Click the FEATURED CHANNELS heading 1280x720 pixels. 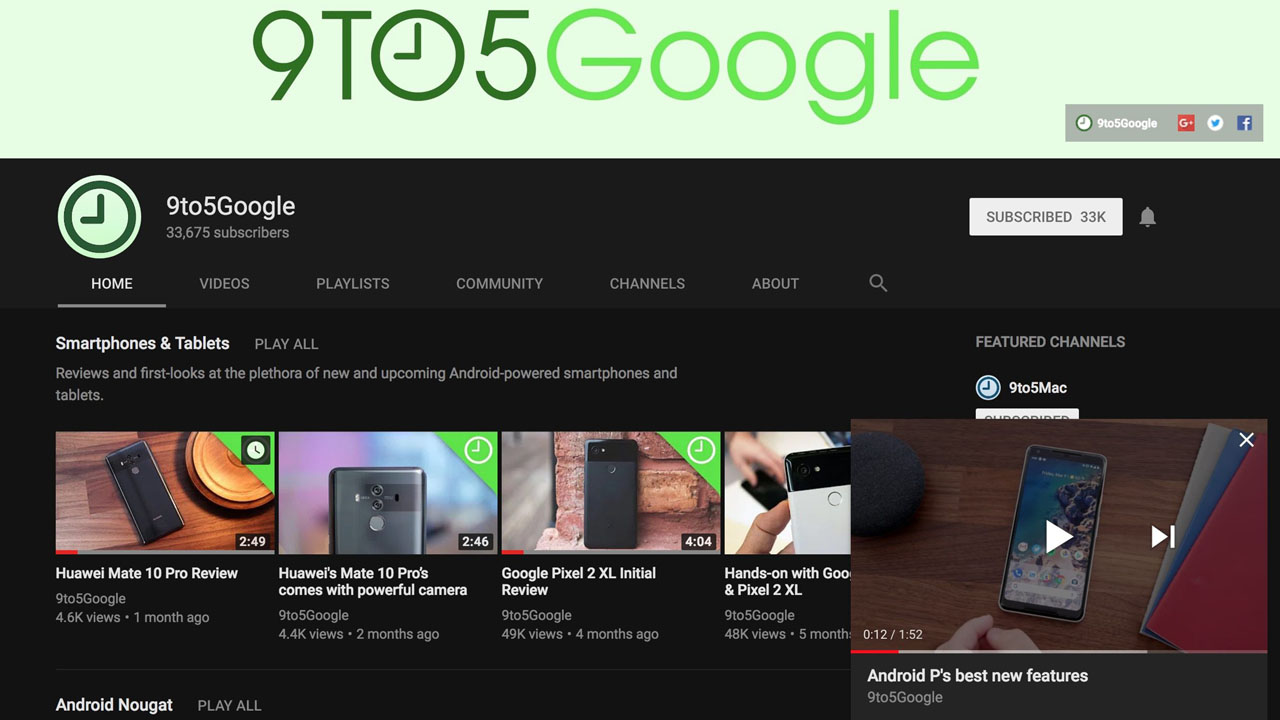(1050, 342)
